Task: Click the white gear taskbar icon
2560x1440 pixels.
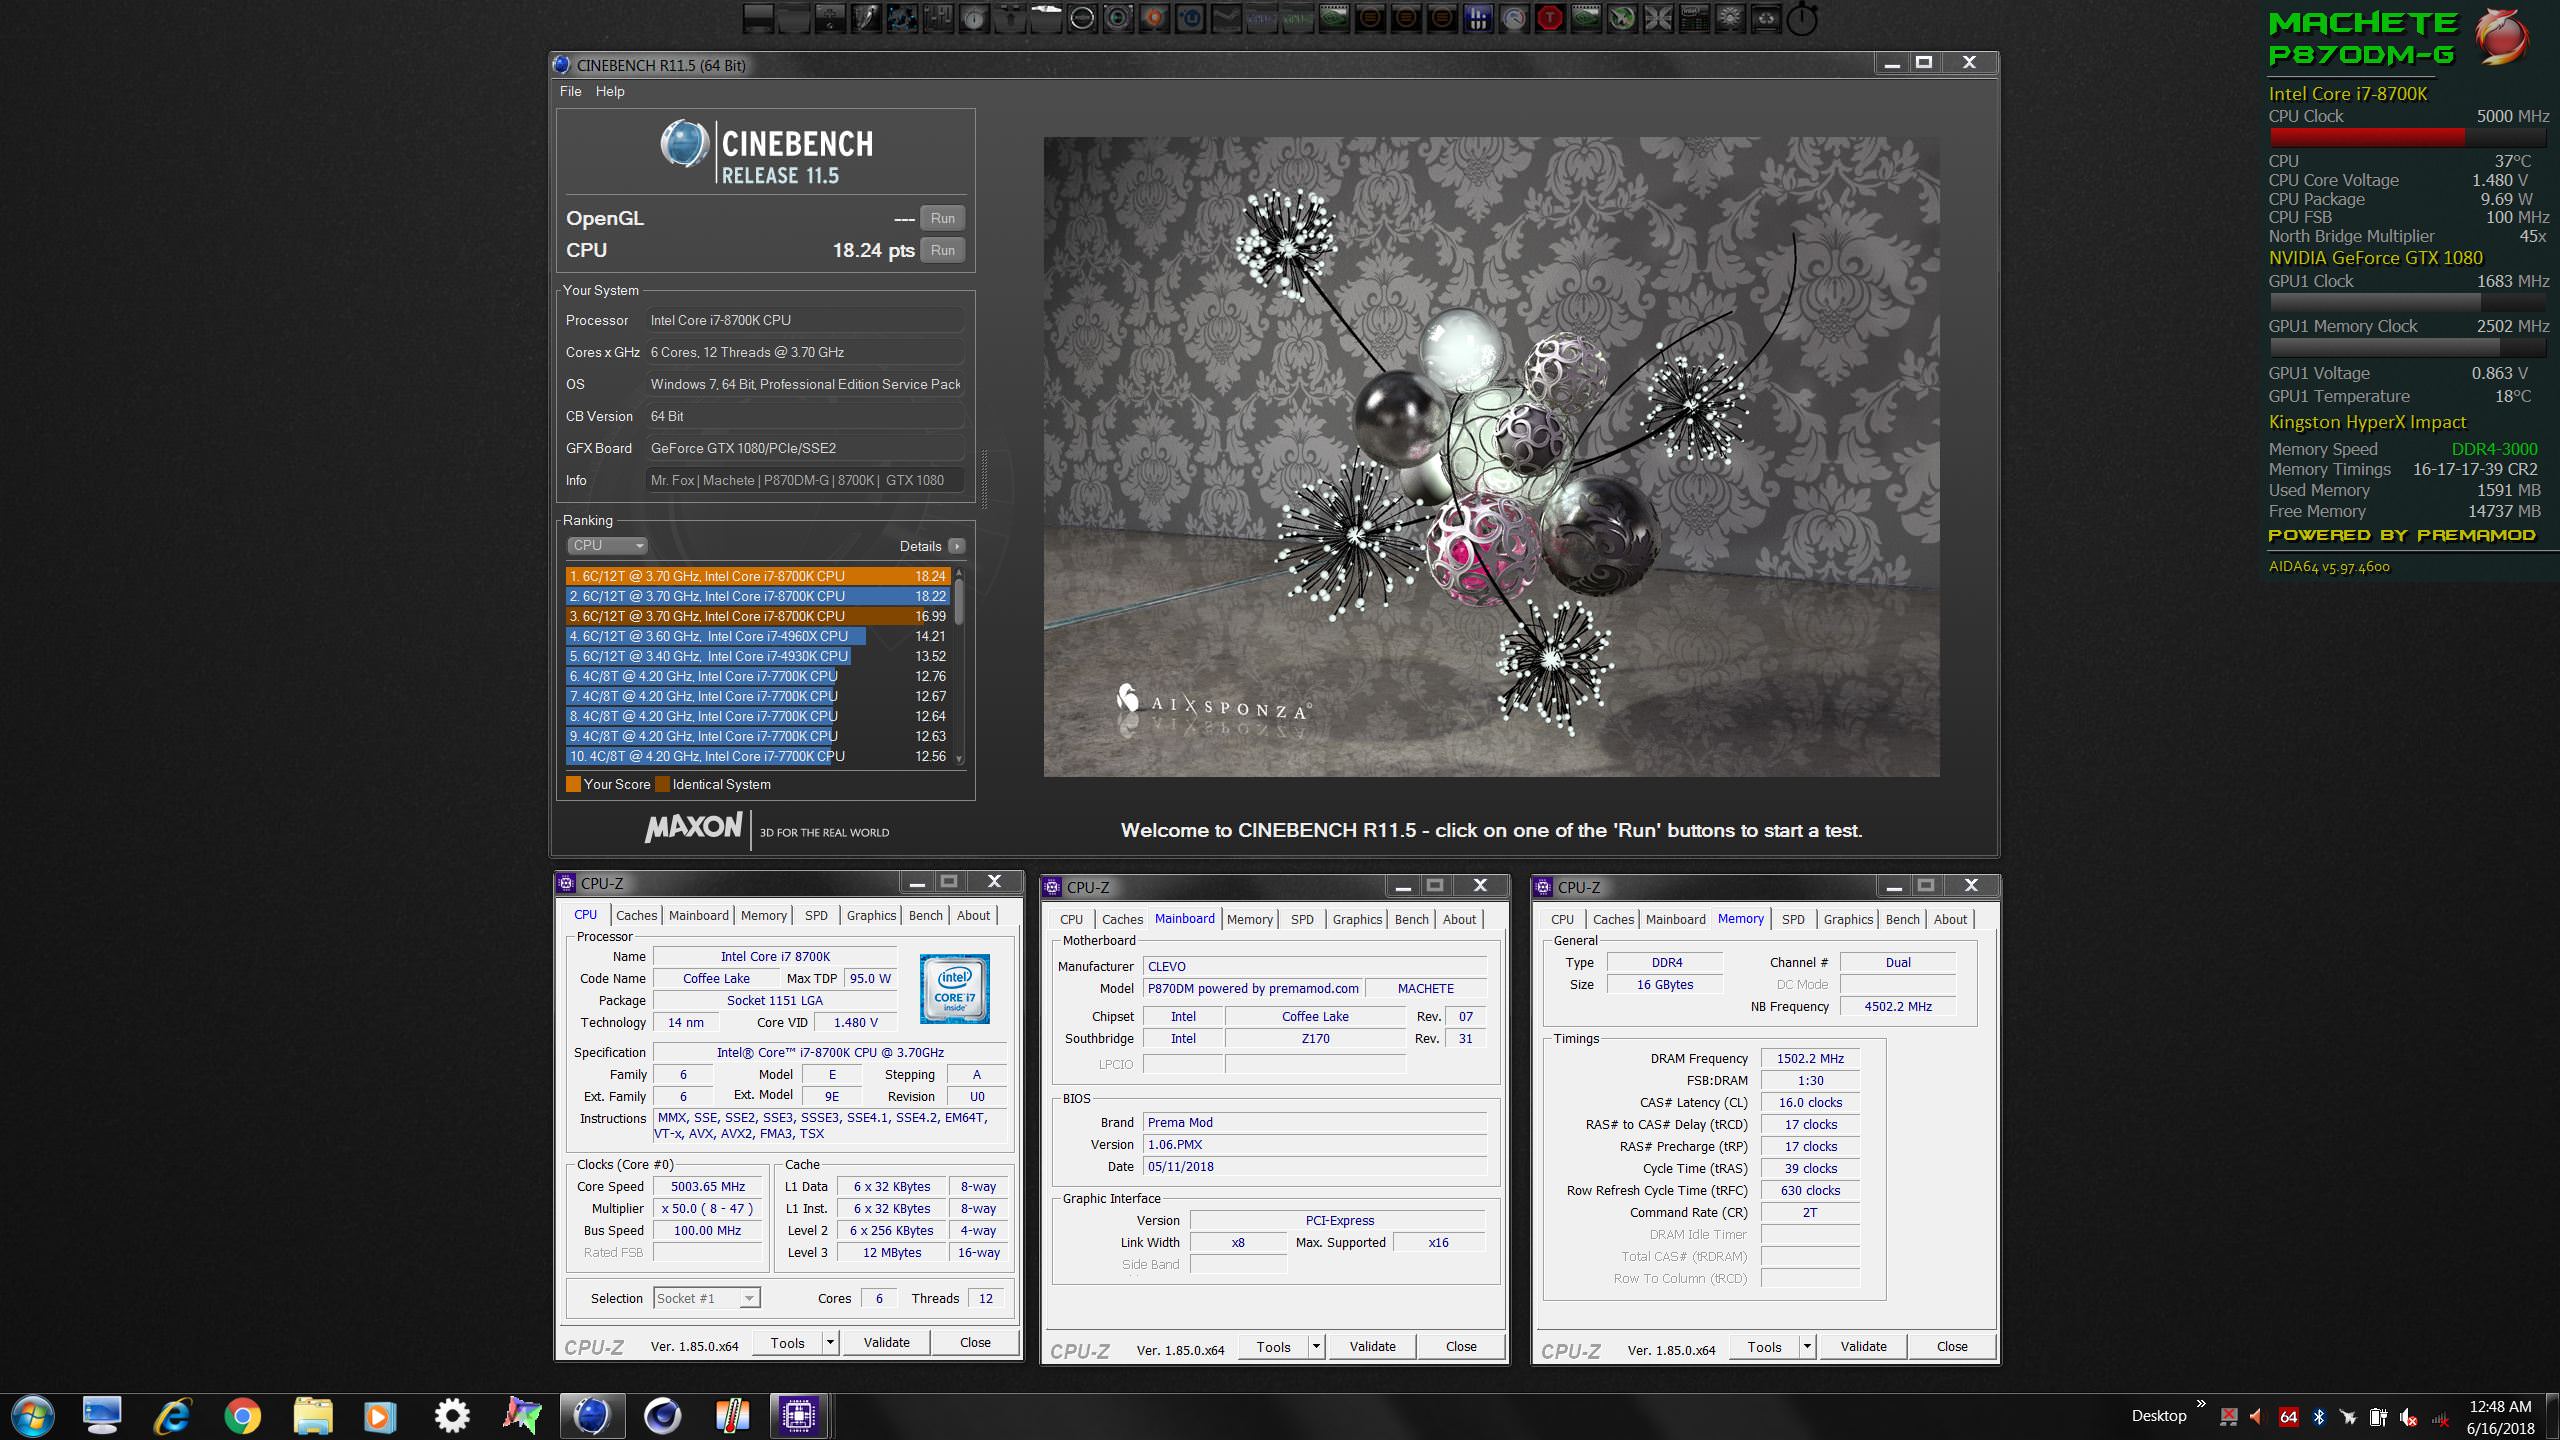Action: point(452,1415)
